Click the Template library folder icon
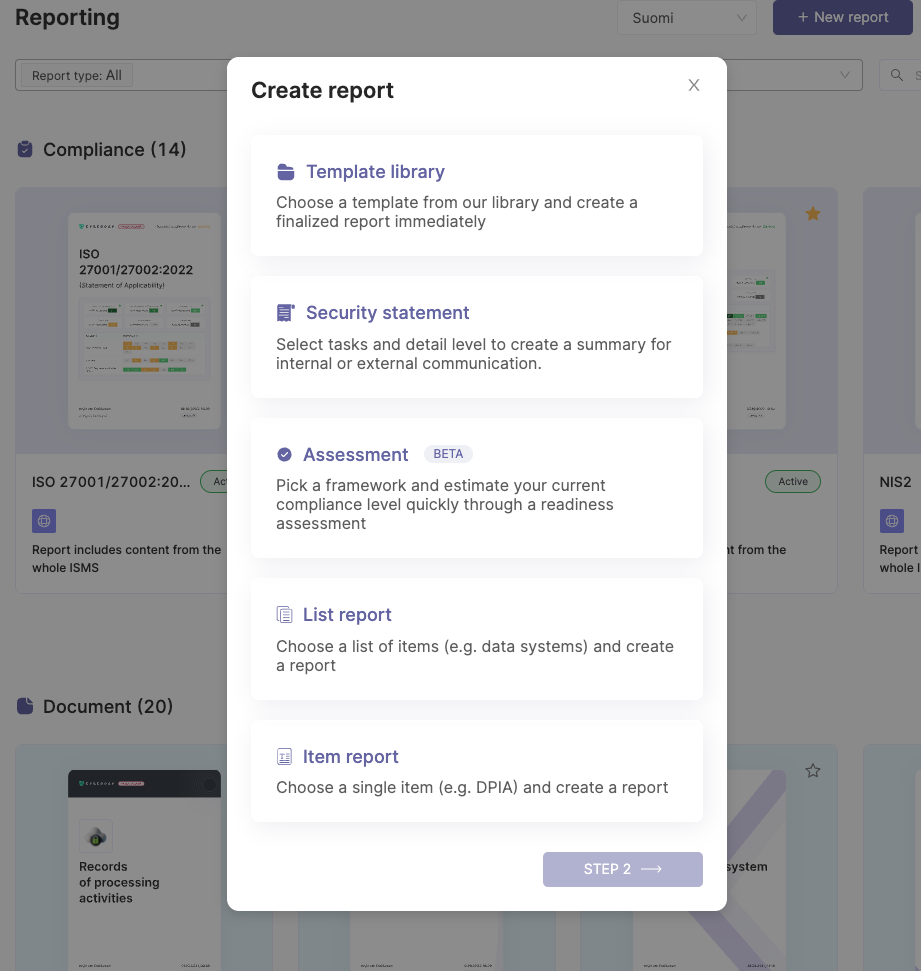Image resolution: width=921 pixels, height=971 pixels. [286, 172]
